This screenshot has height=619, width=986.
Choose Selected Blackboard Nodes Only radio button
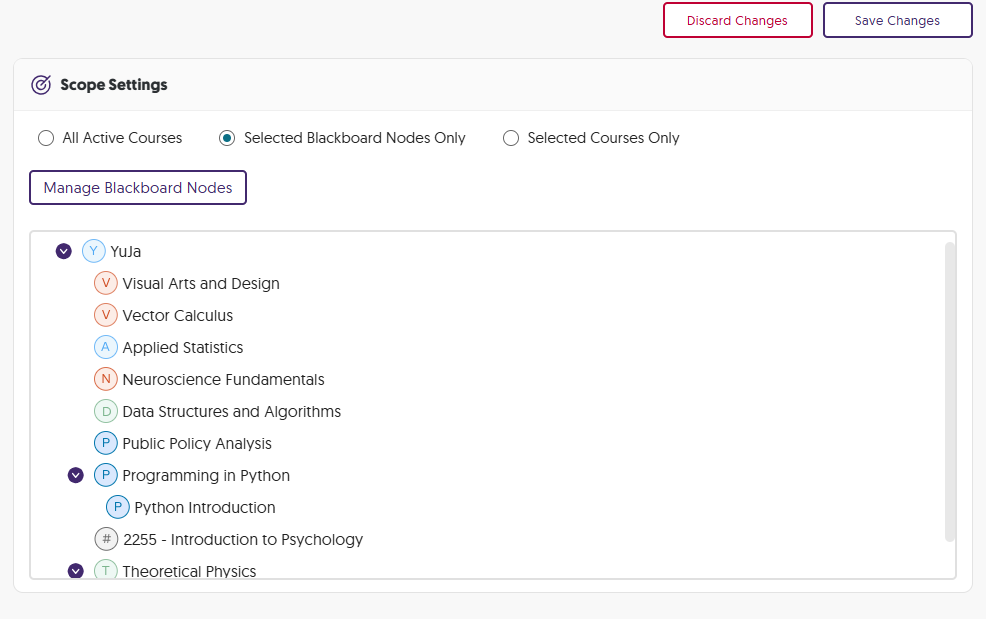point(227,138)
